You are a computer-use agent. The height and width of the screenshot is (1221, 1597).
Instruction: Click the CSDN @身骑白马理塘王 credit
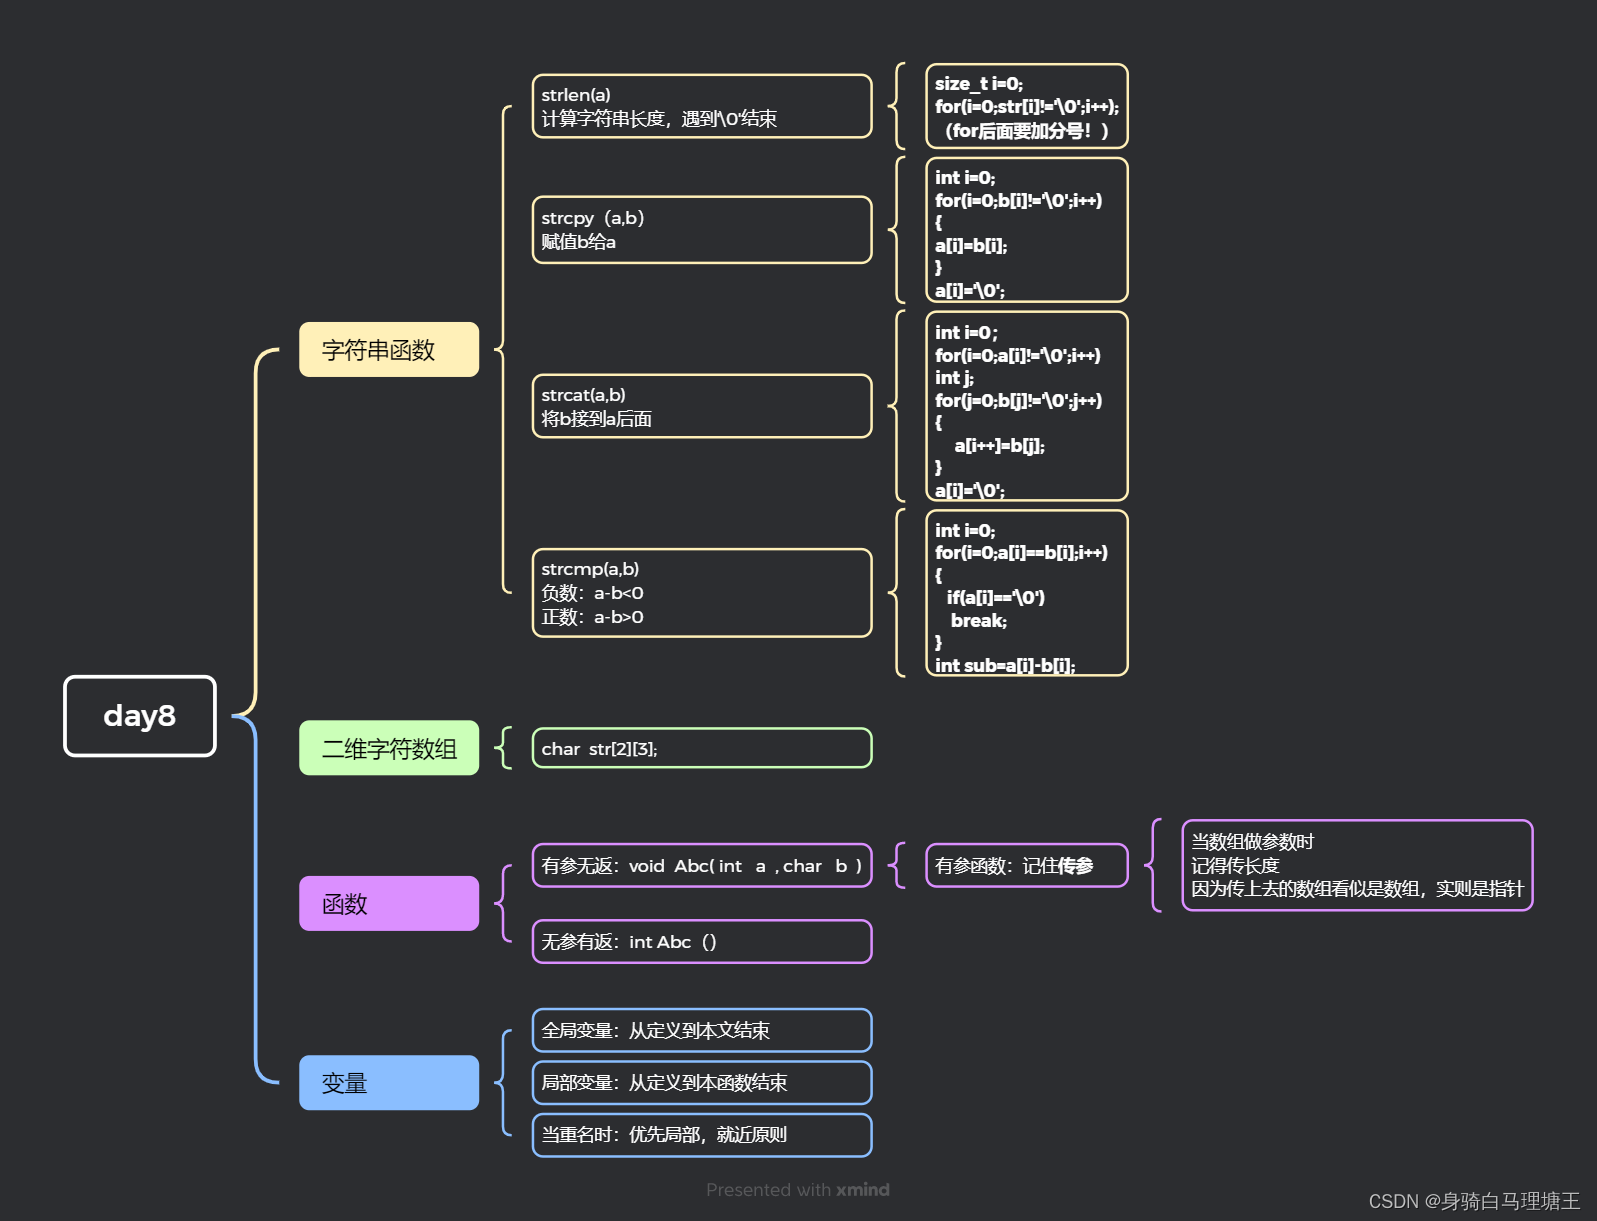(x=1474, y=1201)
